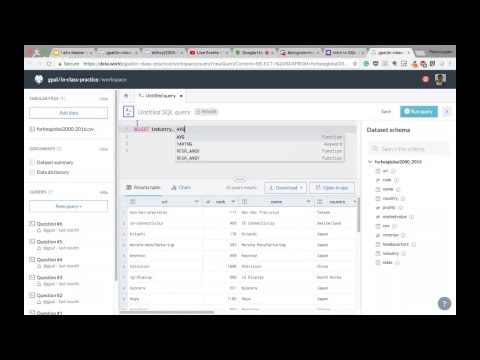Open the url column header dropdown
Viewport: 480px width, 360px height.
pos(197,201)
